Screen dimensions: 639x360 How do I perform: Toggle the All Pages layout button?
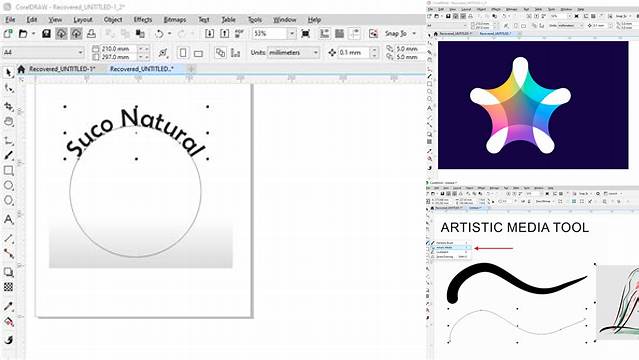point(220,53)
